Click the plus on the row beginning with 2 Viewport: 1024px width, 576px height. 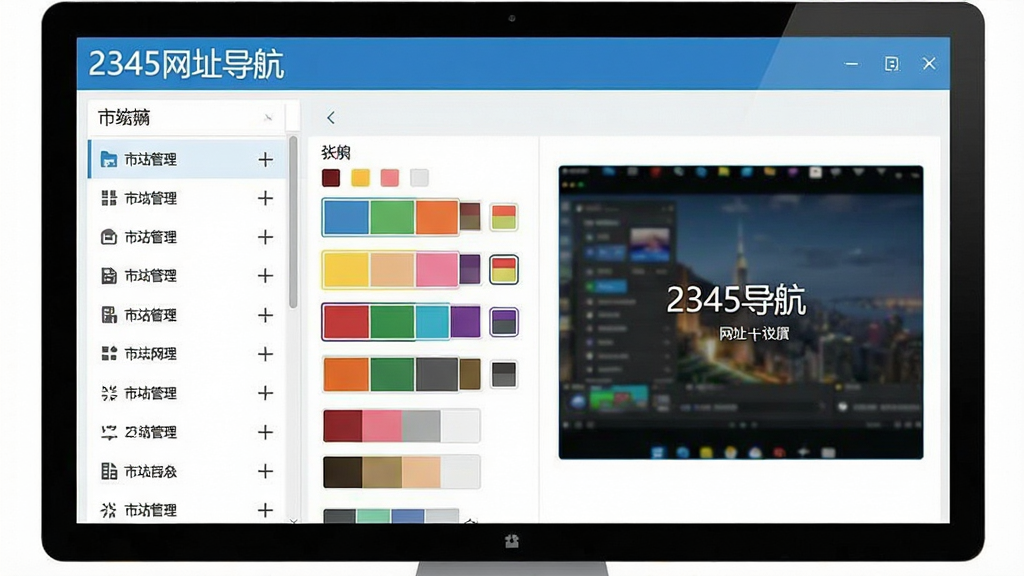pyautogui.click(x=265, y=432)
